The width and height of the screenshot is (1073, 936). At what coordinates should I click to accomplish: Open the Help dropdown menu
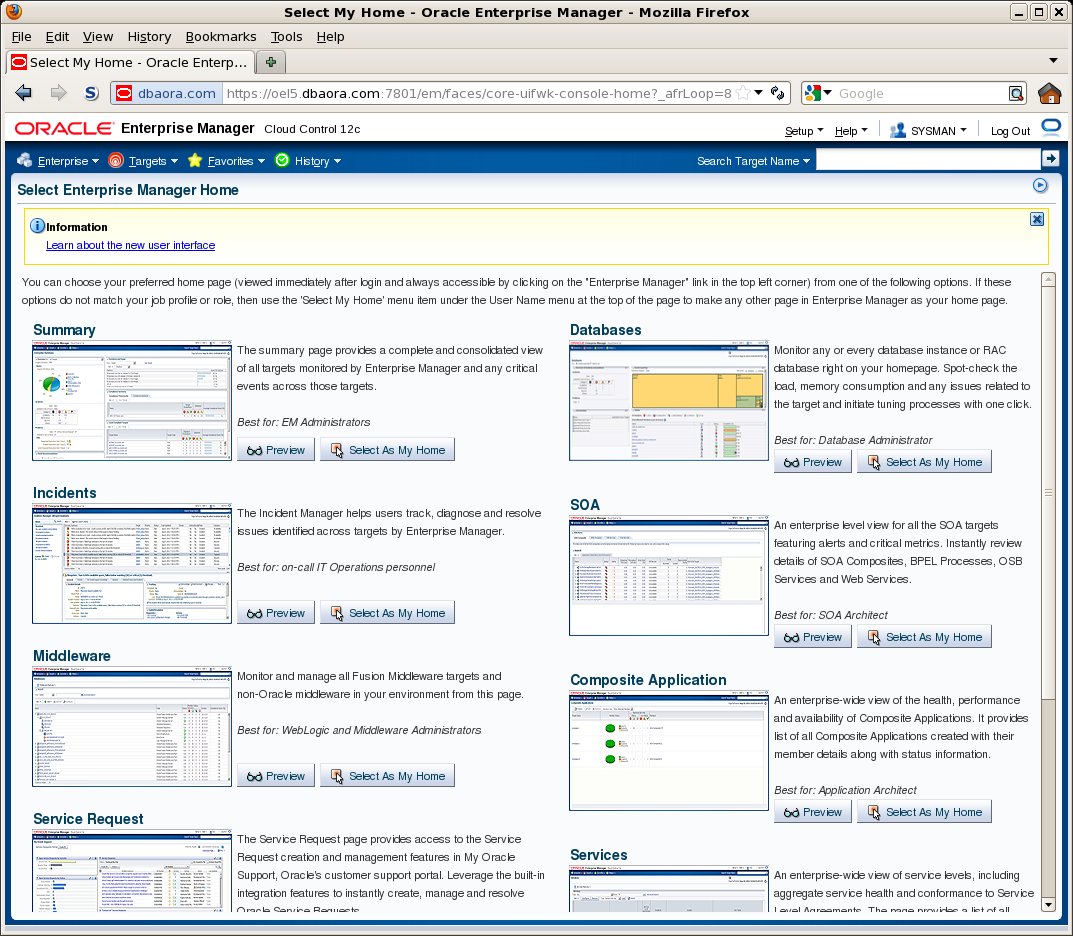(x=851, y=131)
